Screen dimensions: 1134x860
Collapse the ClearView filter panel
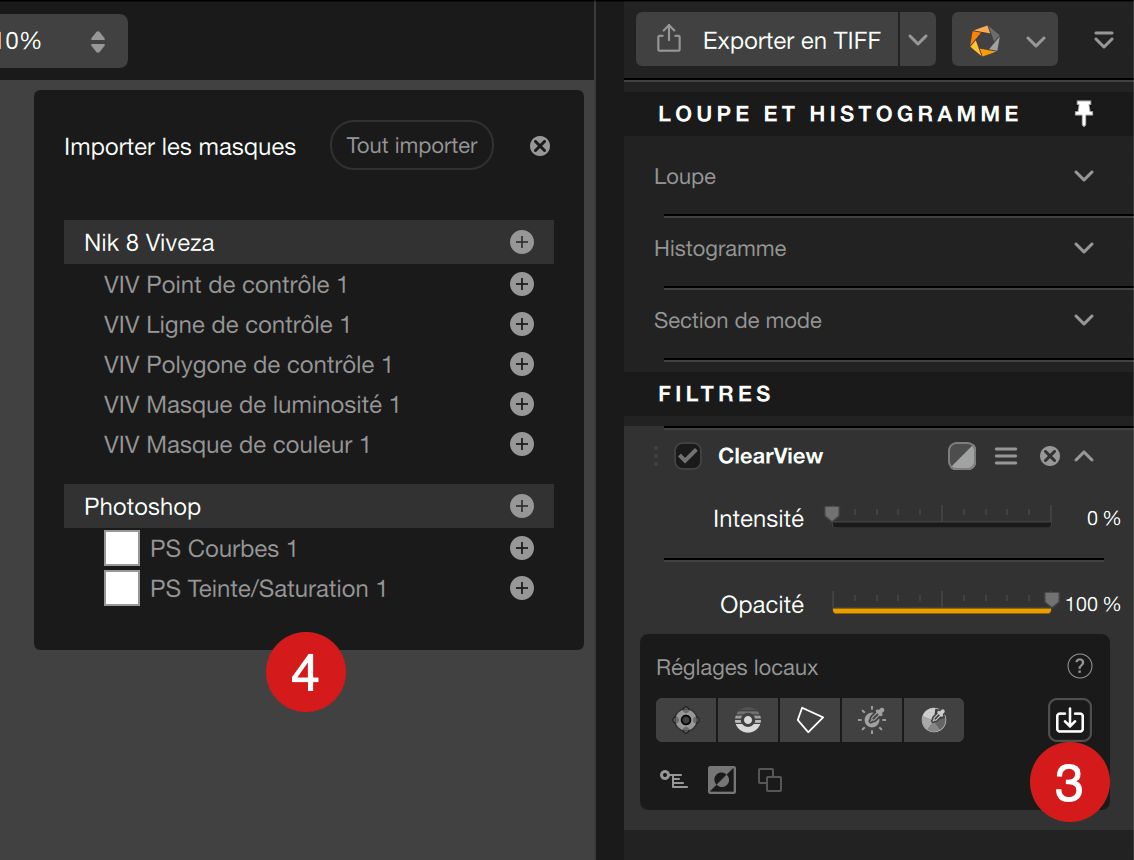[x=1083, y=456]
